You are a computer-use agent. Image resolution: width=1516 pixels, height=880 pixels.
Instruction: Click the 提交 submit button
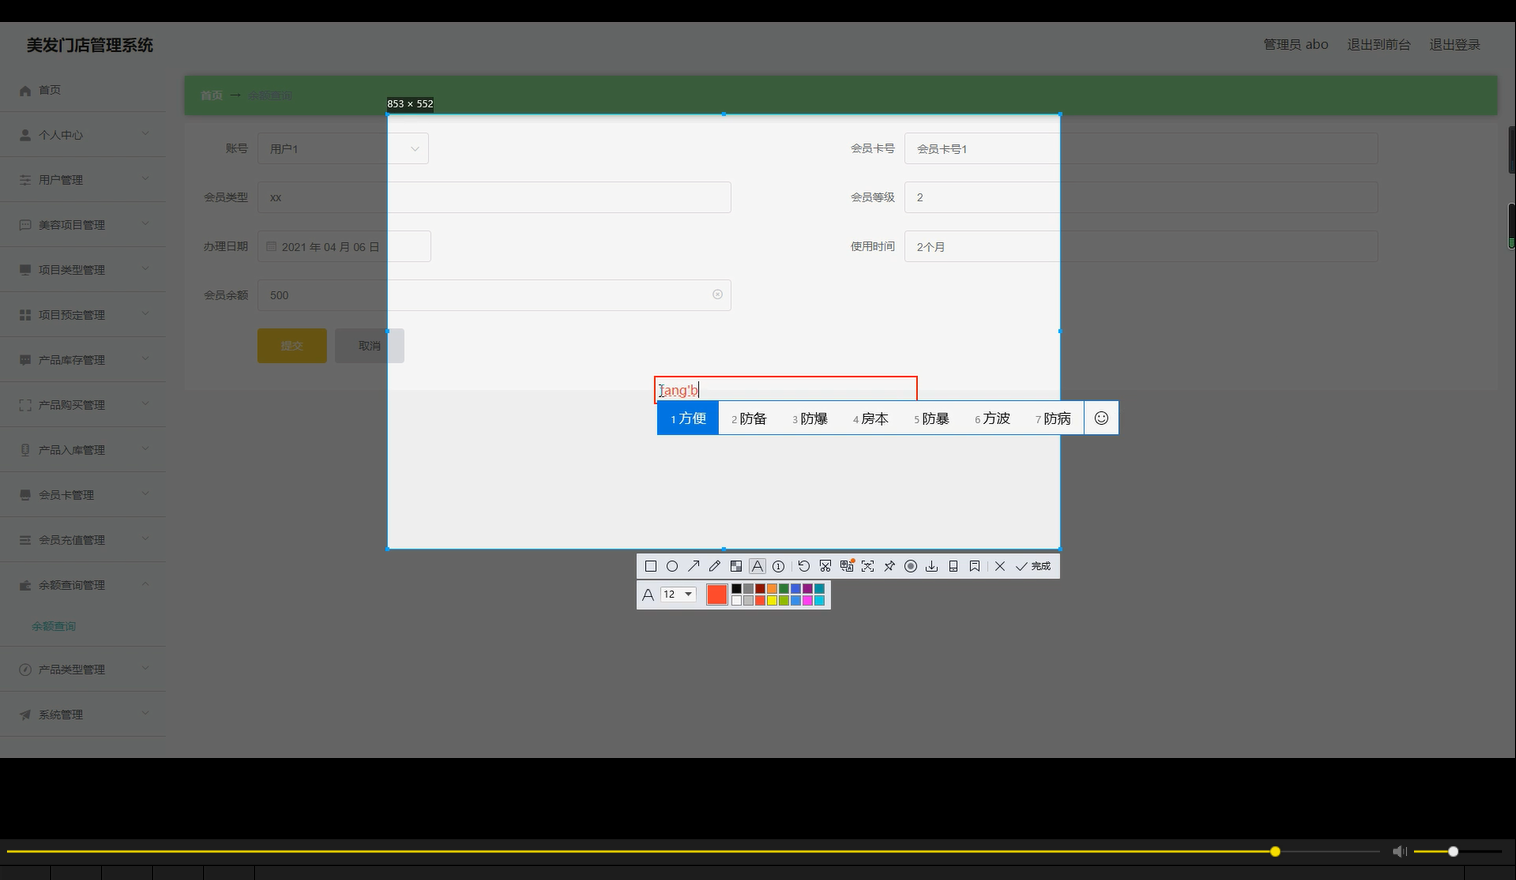(292, 346)
